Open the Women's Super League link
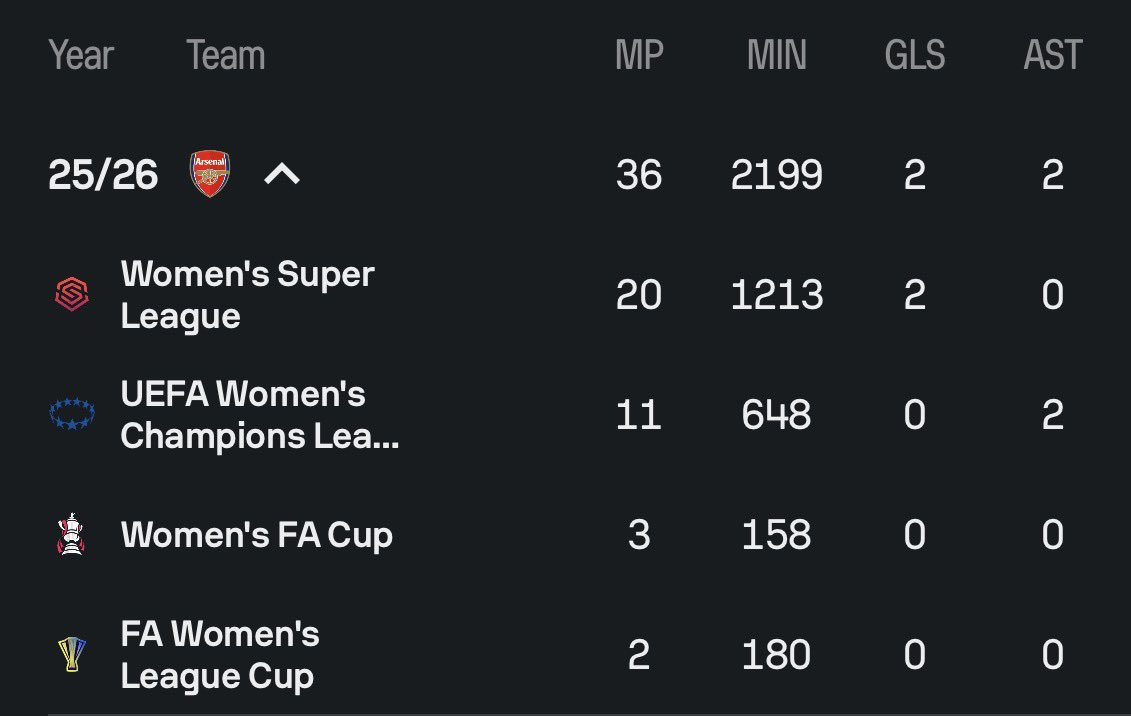Screen dimensions: 1131x716 (x=247, y=295)
